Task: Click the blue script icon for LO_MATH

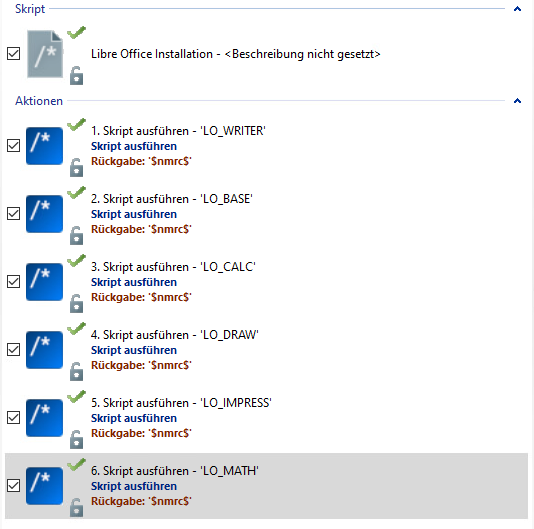Action: pos(45,486)
